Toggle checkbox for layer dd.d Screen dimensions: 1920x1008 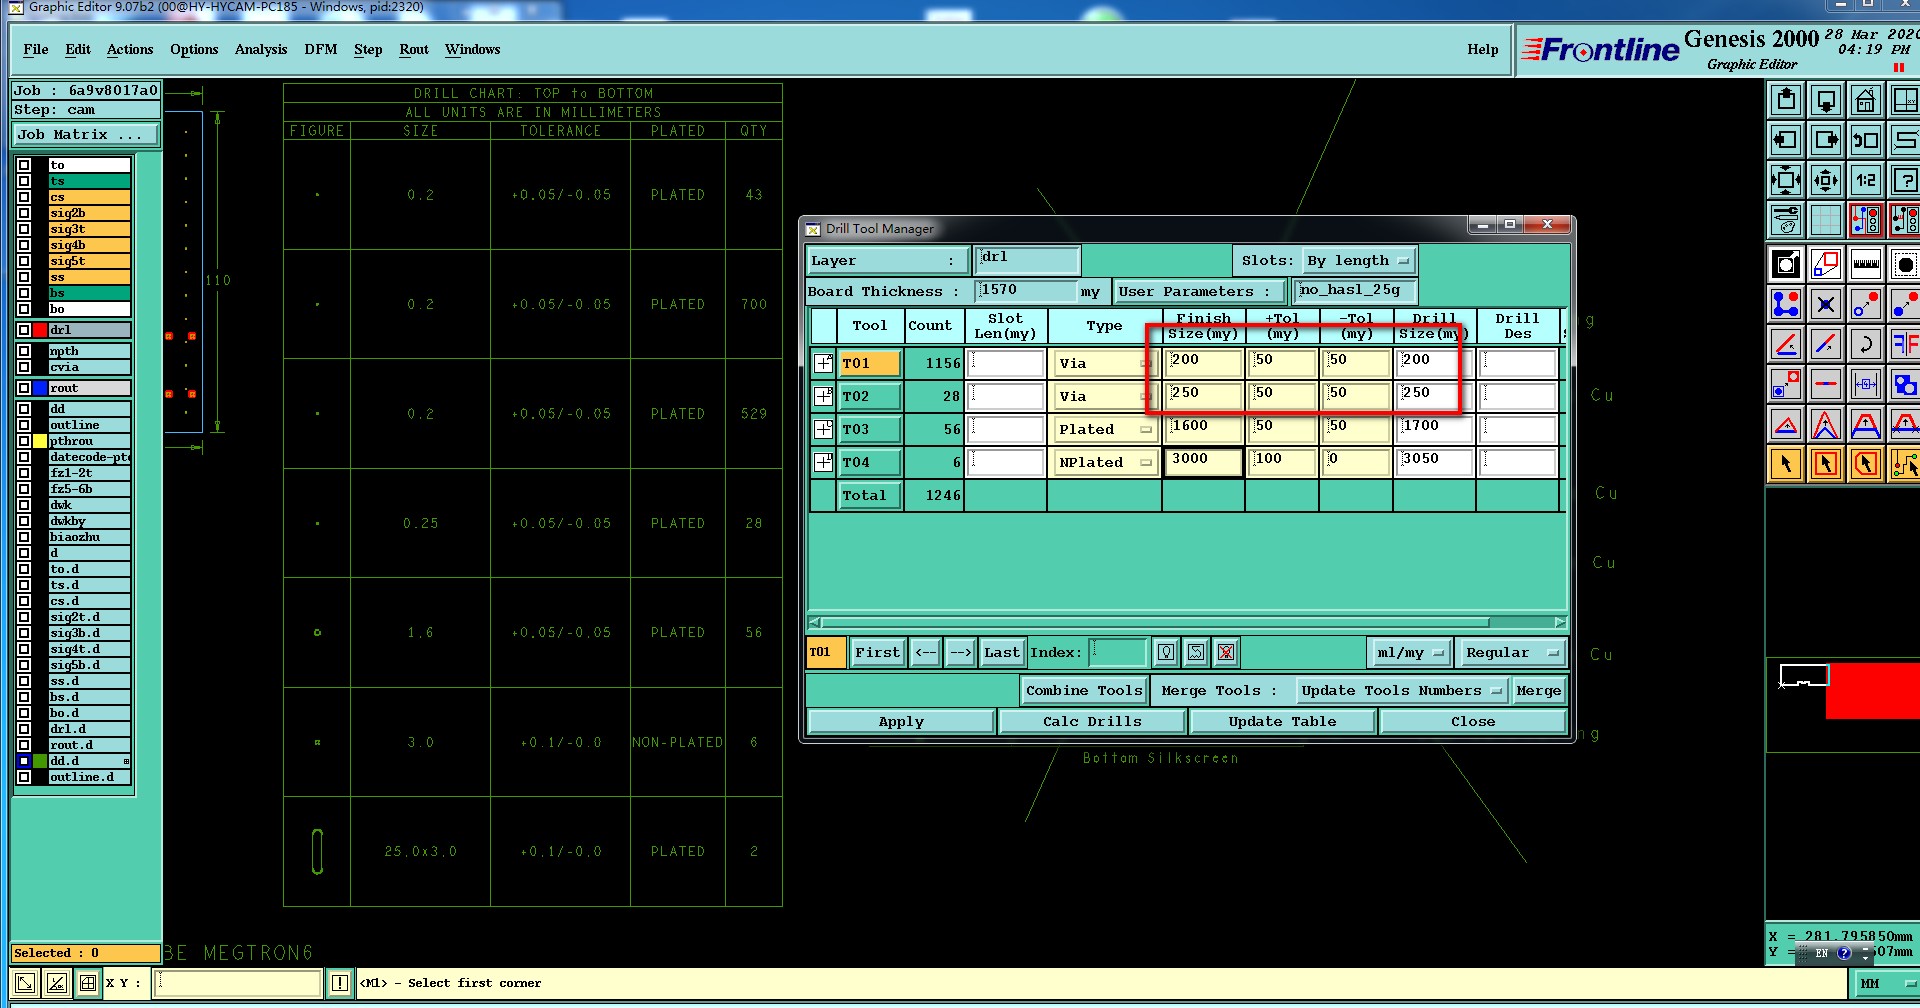pos(24,761)
